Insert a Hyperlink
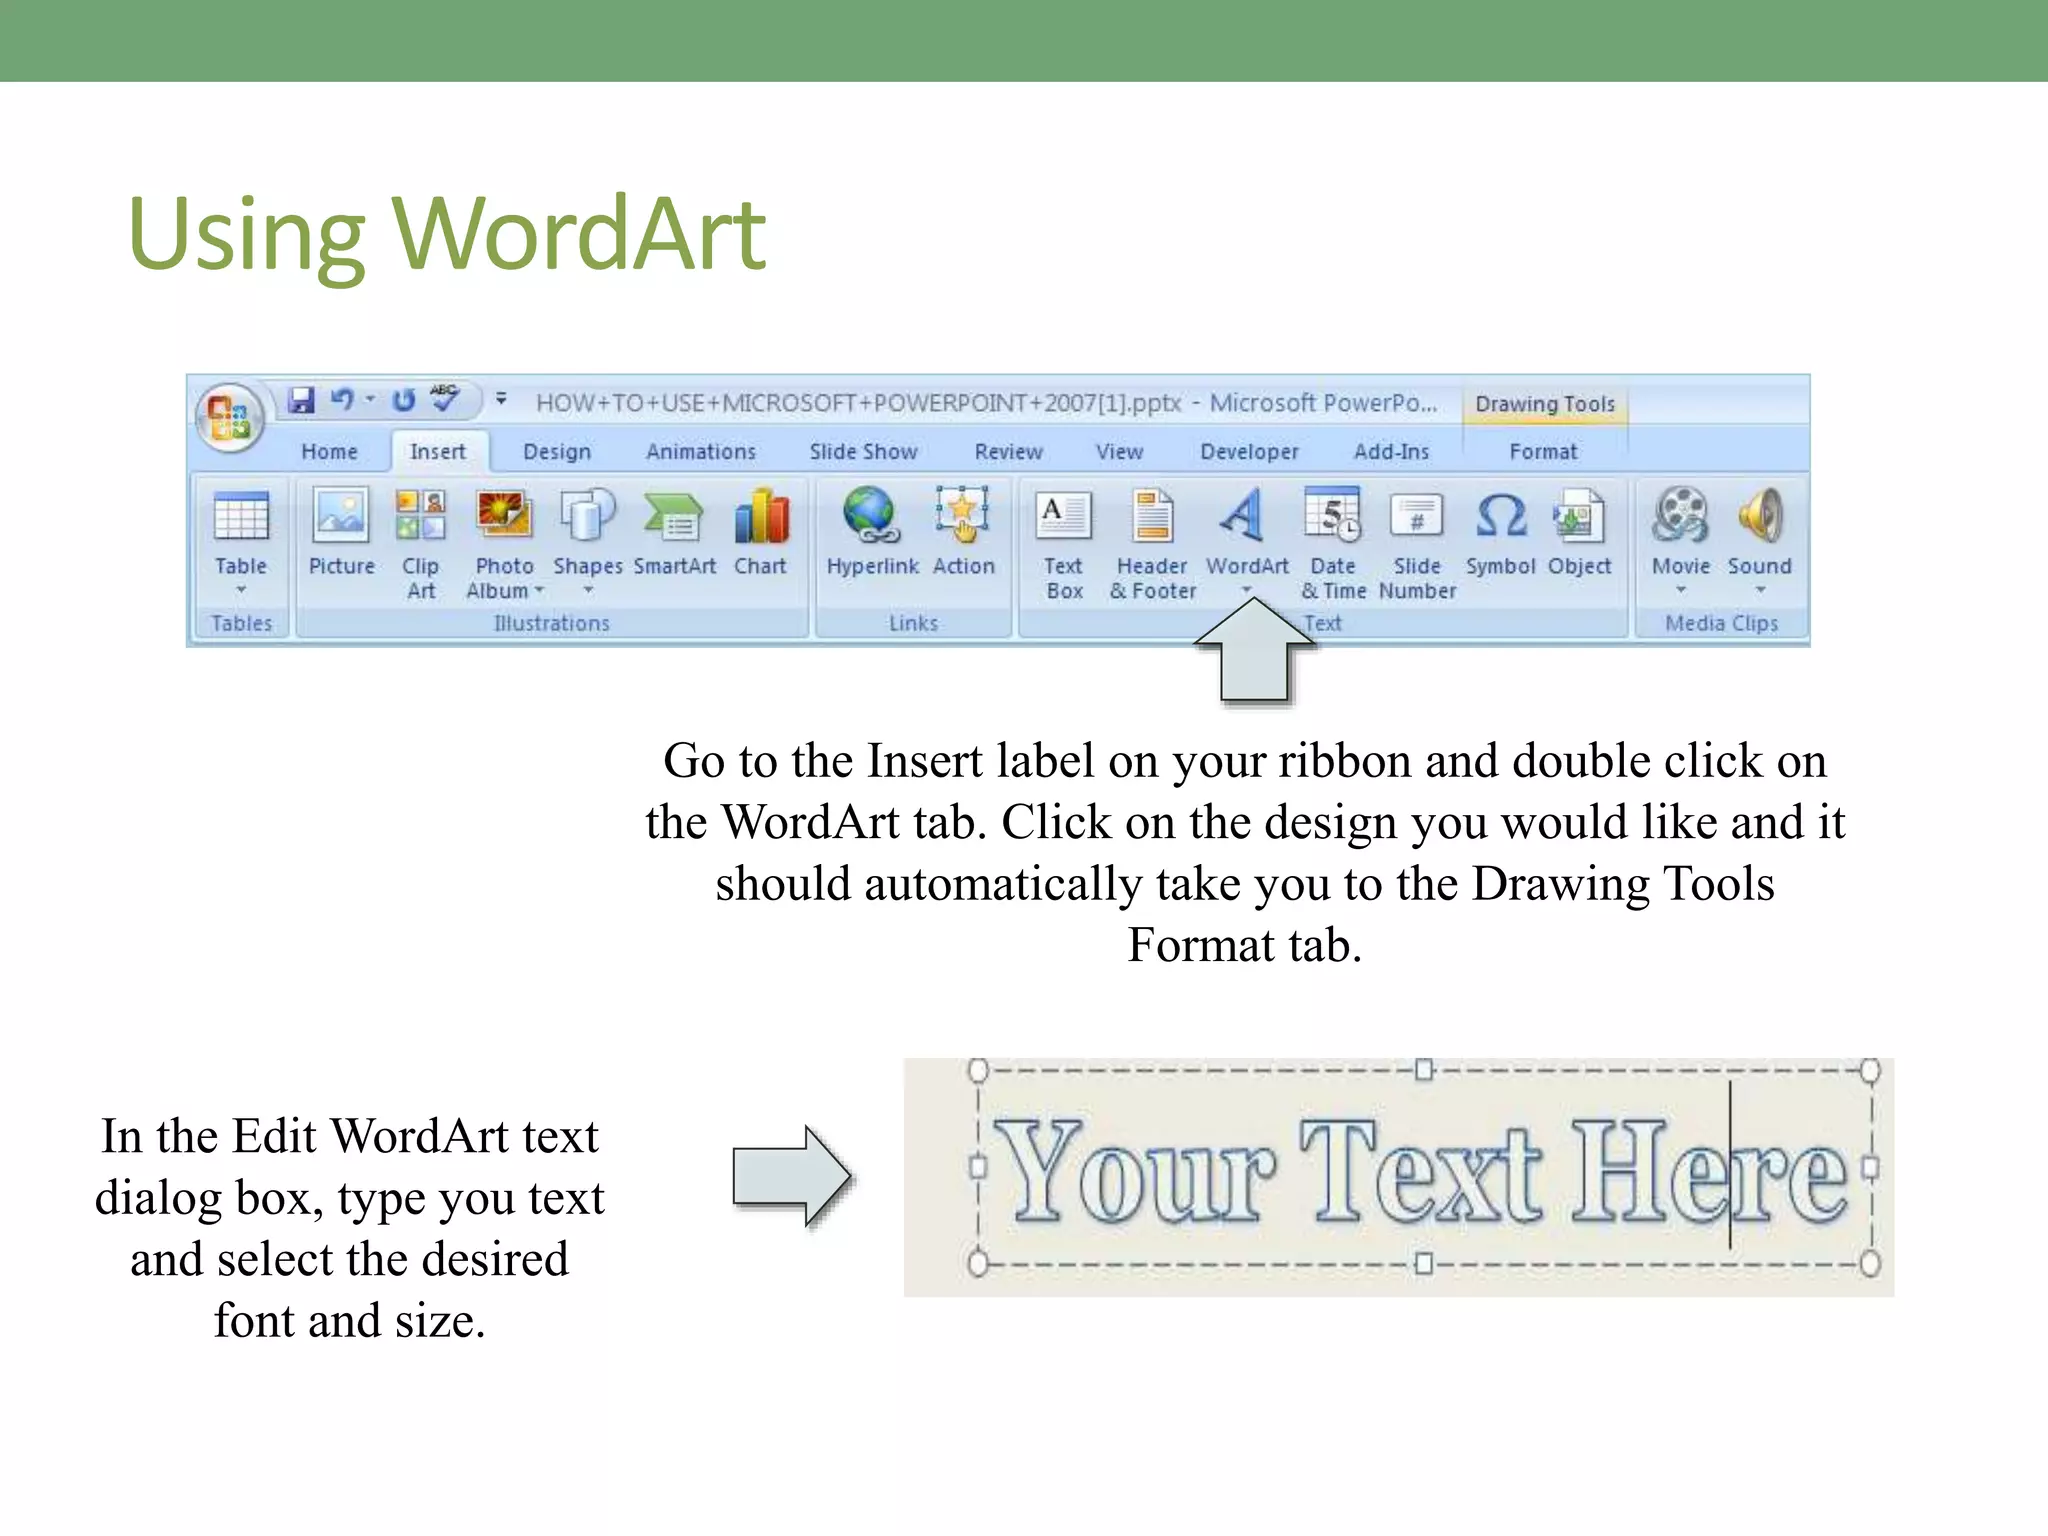 pos(872,533)
